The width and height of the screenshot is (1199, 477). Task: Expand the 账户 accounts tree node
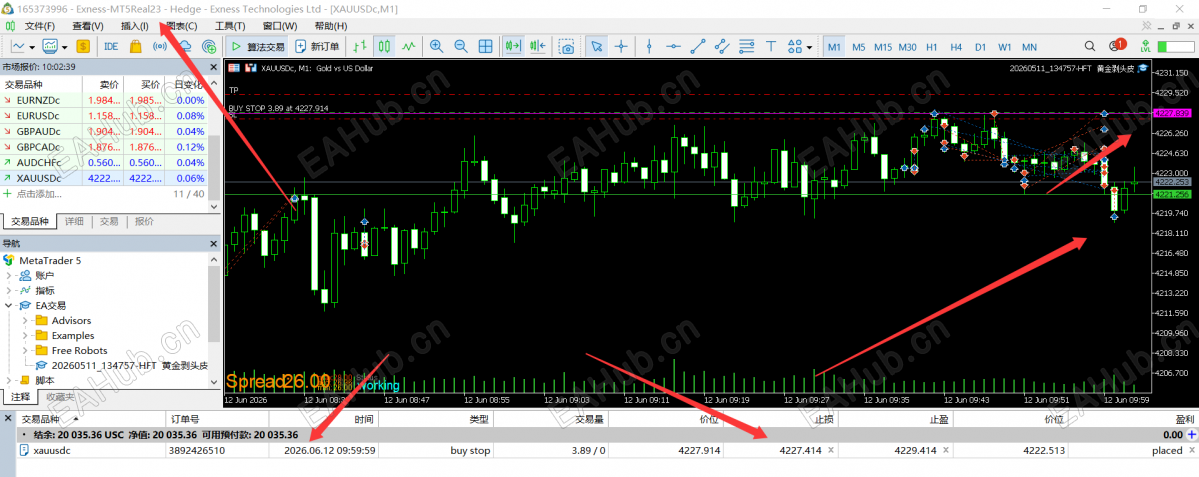pyautogui.click(x=10, y=275)
